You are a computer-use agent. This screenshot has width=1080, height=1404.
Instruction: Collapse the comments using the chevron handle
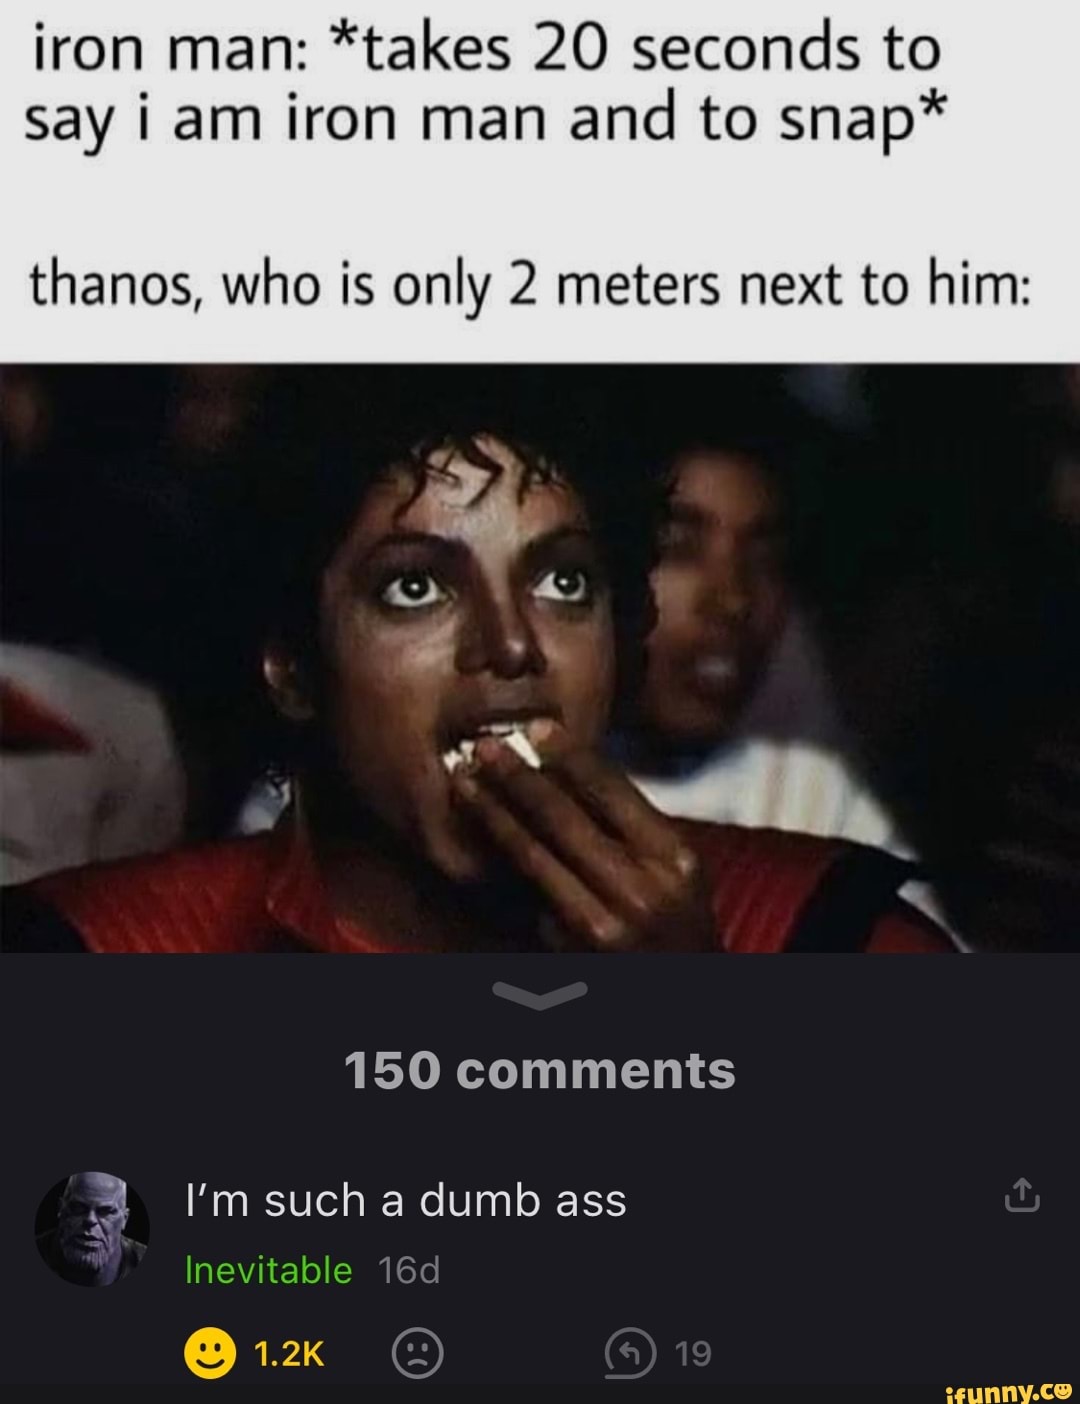(540, 994)
